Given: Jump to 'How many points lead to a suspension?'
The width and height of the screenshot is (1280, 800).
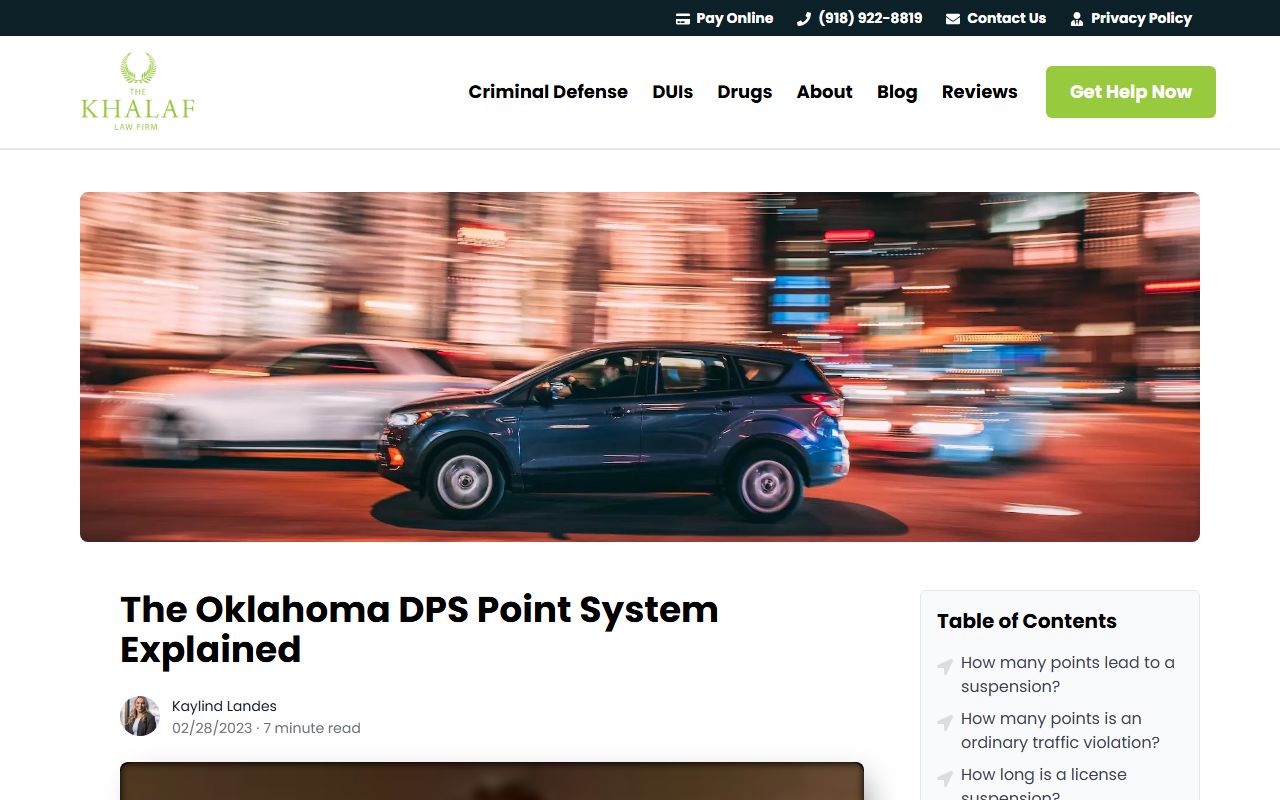Looking at the screenshot, I should click(x=1068, y=674).
